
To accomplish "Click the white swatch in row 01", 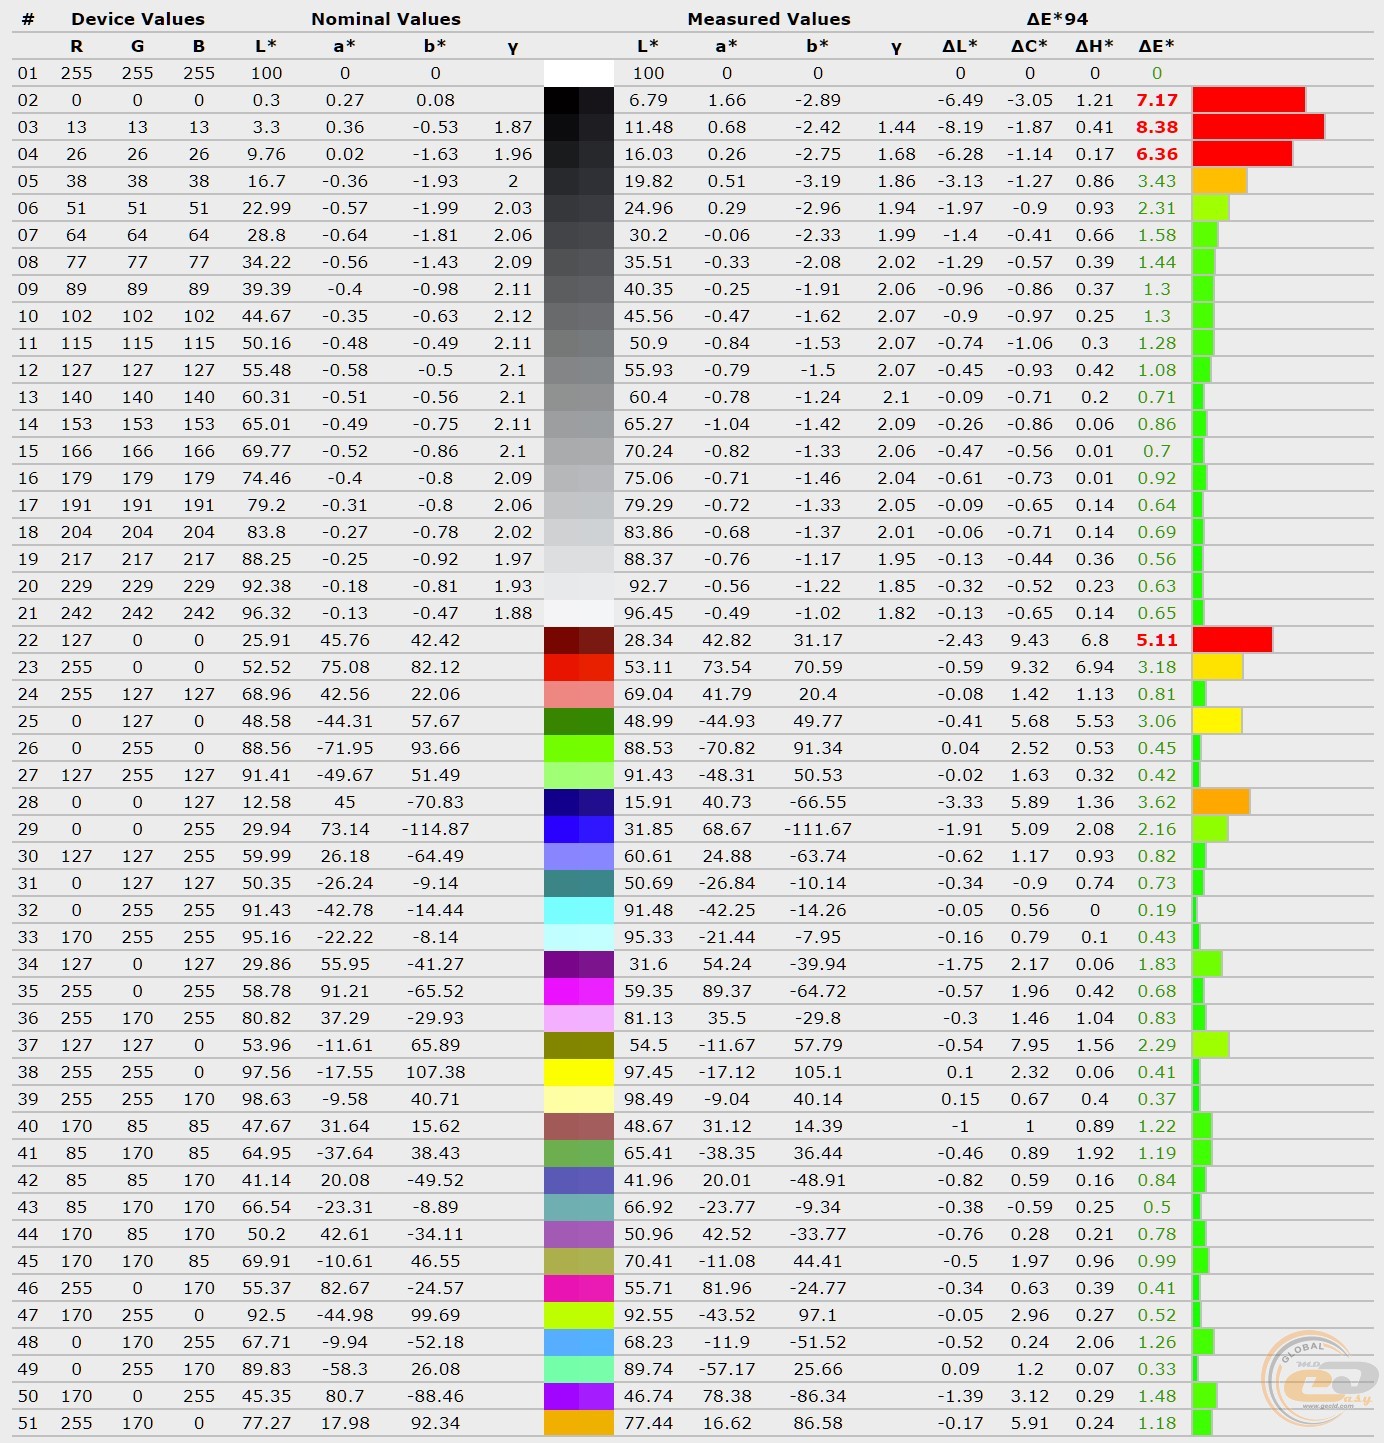I will pos(578,73).
